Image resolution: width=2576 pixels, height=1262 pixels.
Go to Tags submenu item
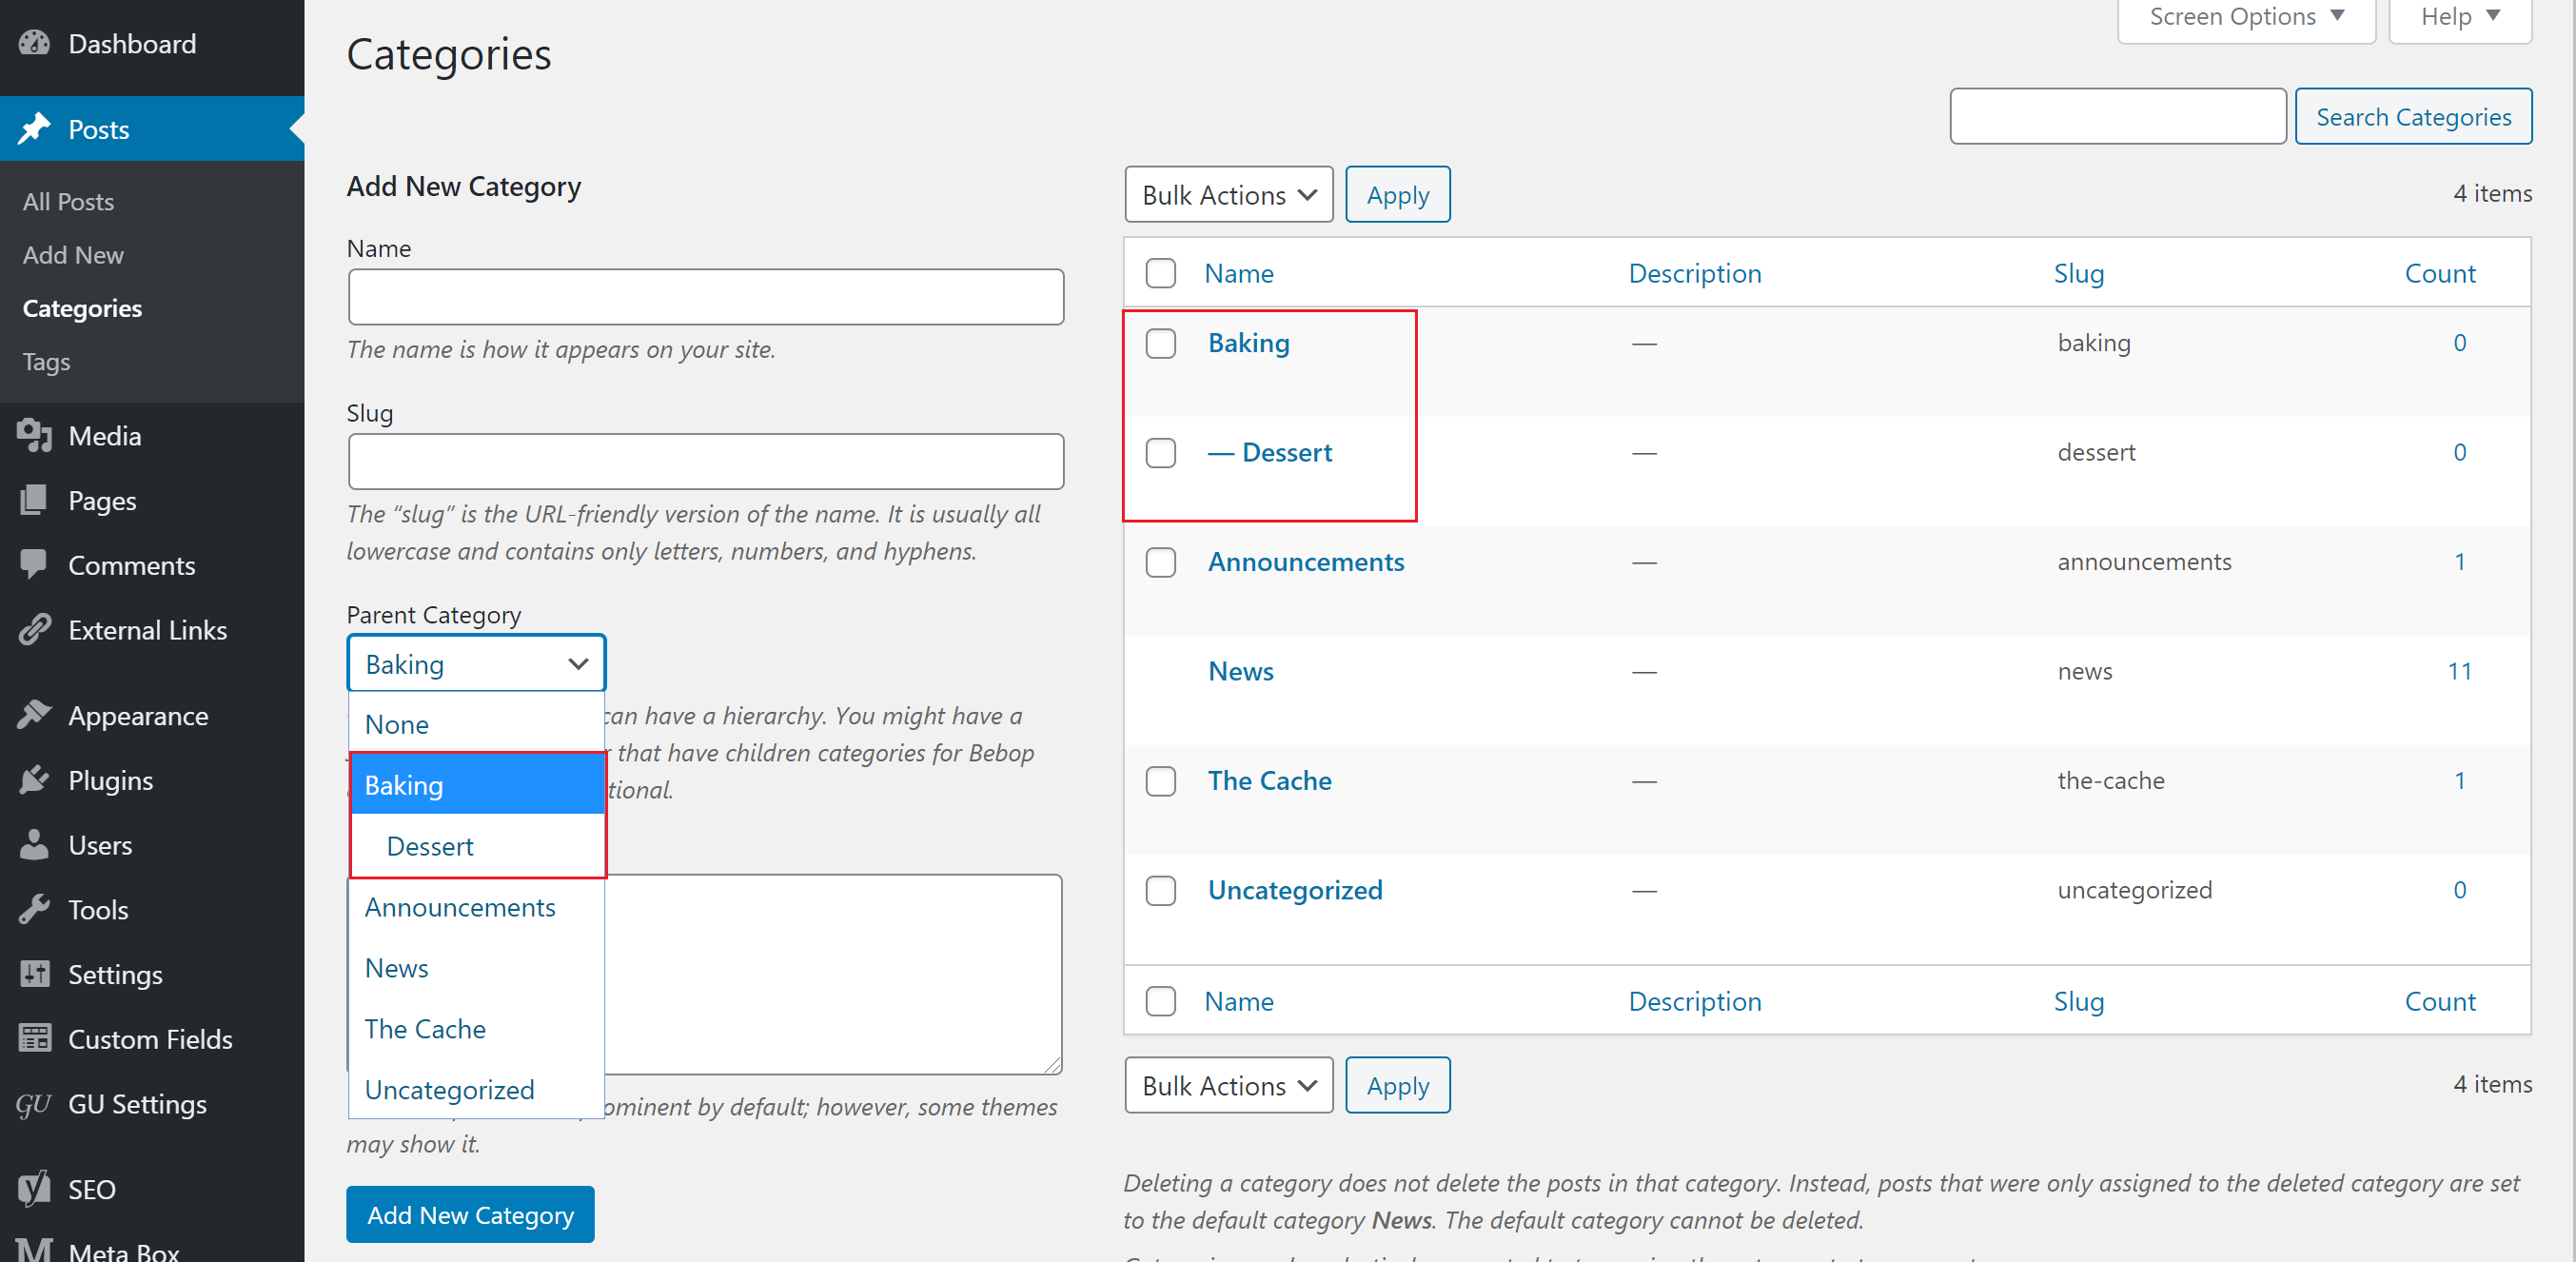(x=46, y=362)
